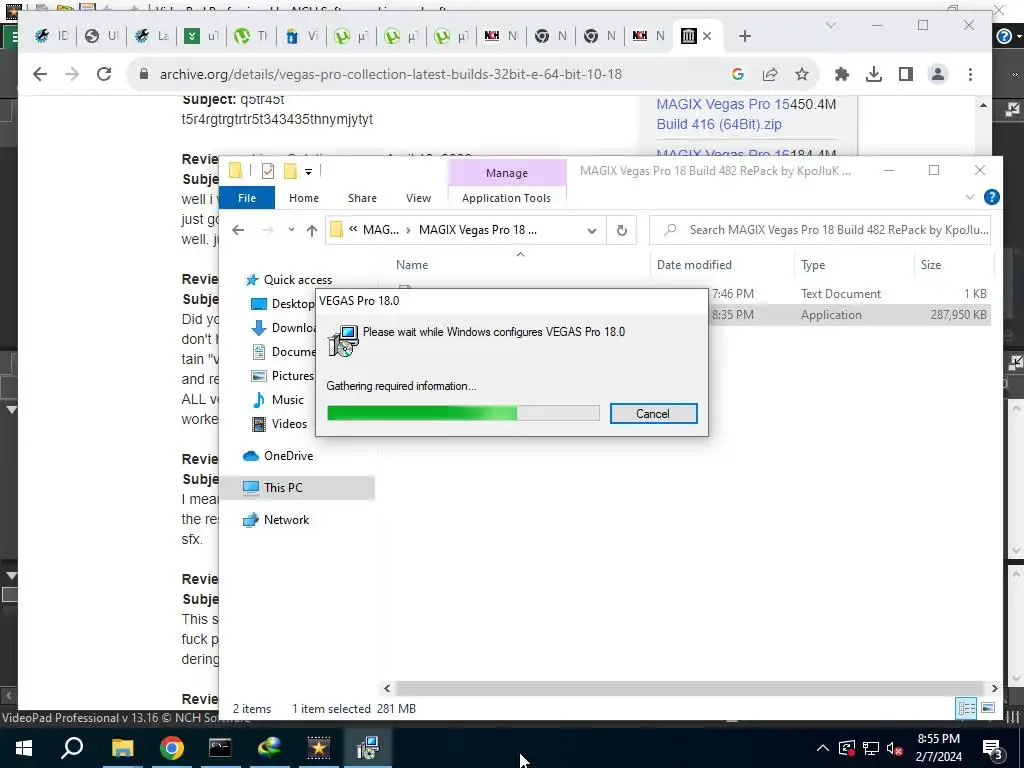Expand the Explorer address bar history dropdown
1024x768 pixels.
(592, 231)
